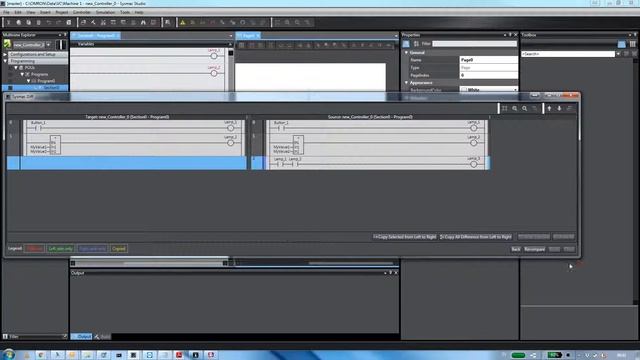Open the editor tab list dropdown
The width and height of the screenshot is (640, 360).
[231, 36]
